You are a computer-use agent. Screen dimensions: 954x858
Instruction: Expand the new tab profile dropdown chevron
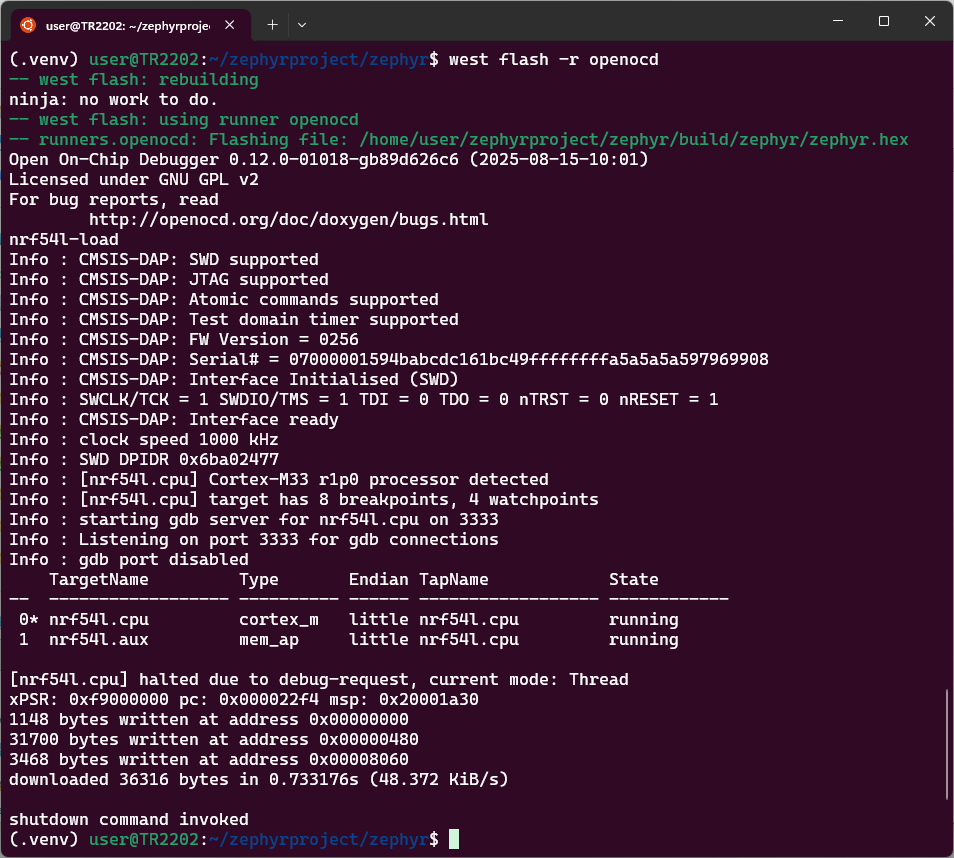coord(302,24)
